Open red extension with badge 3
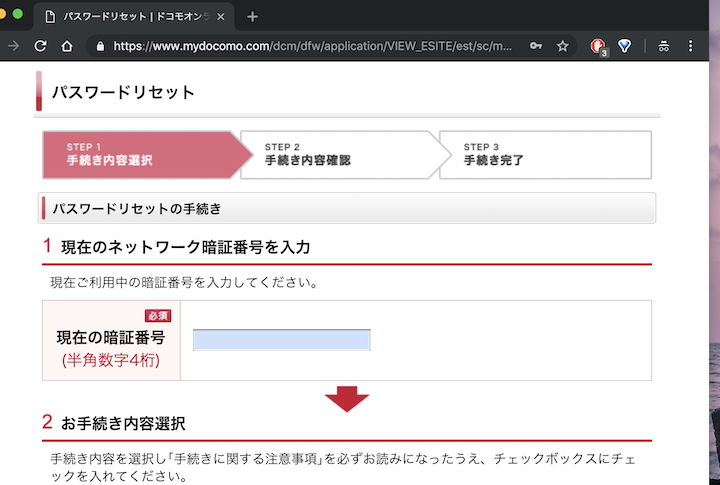 point(598,46)
